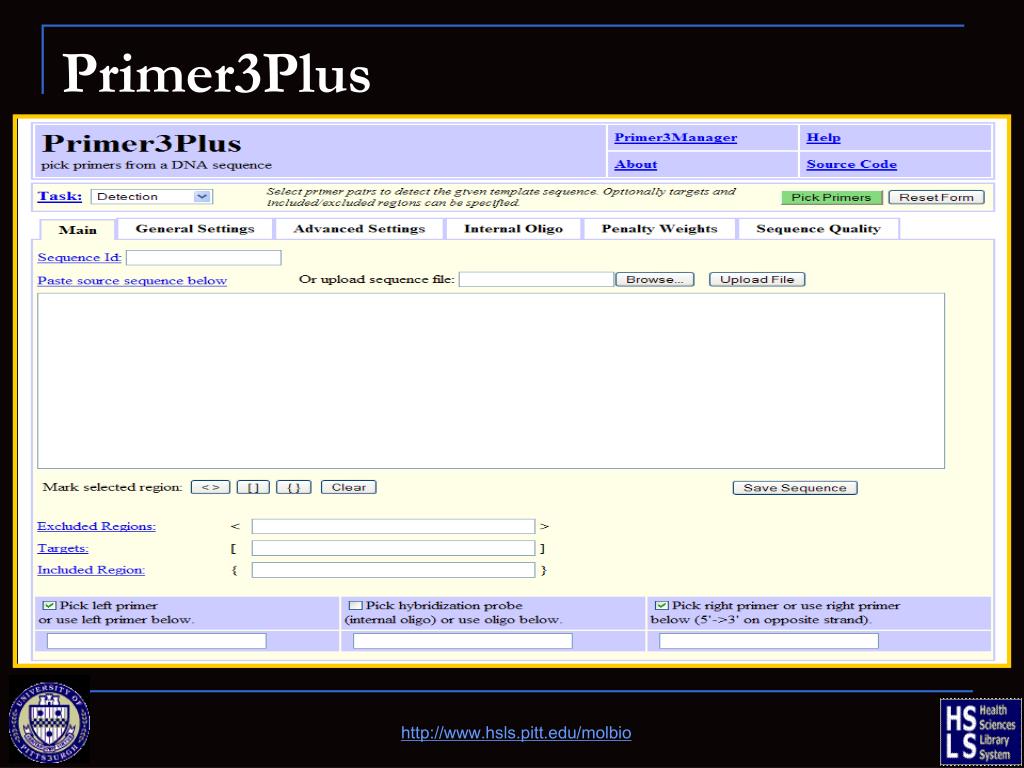Uncheck the Pick right primer checkbox
Screen dimensions: 1024x768
pos(662,606)
